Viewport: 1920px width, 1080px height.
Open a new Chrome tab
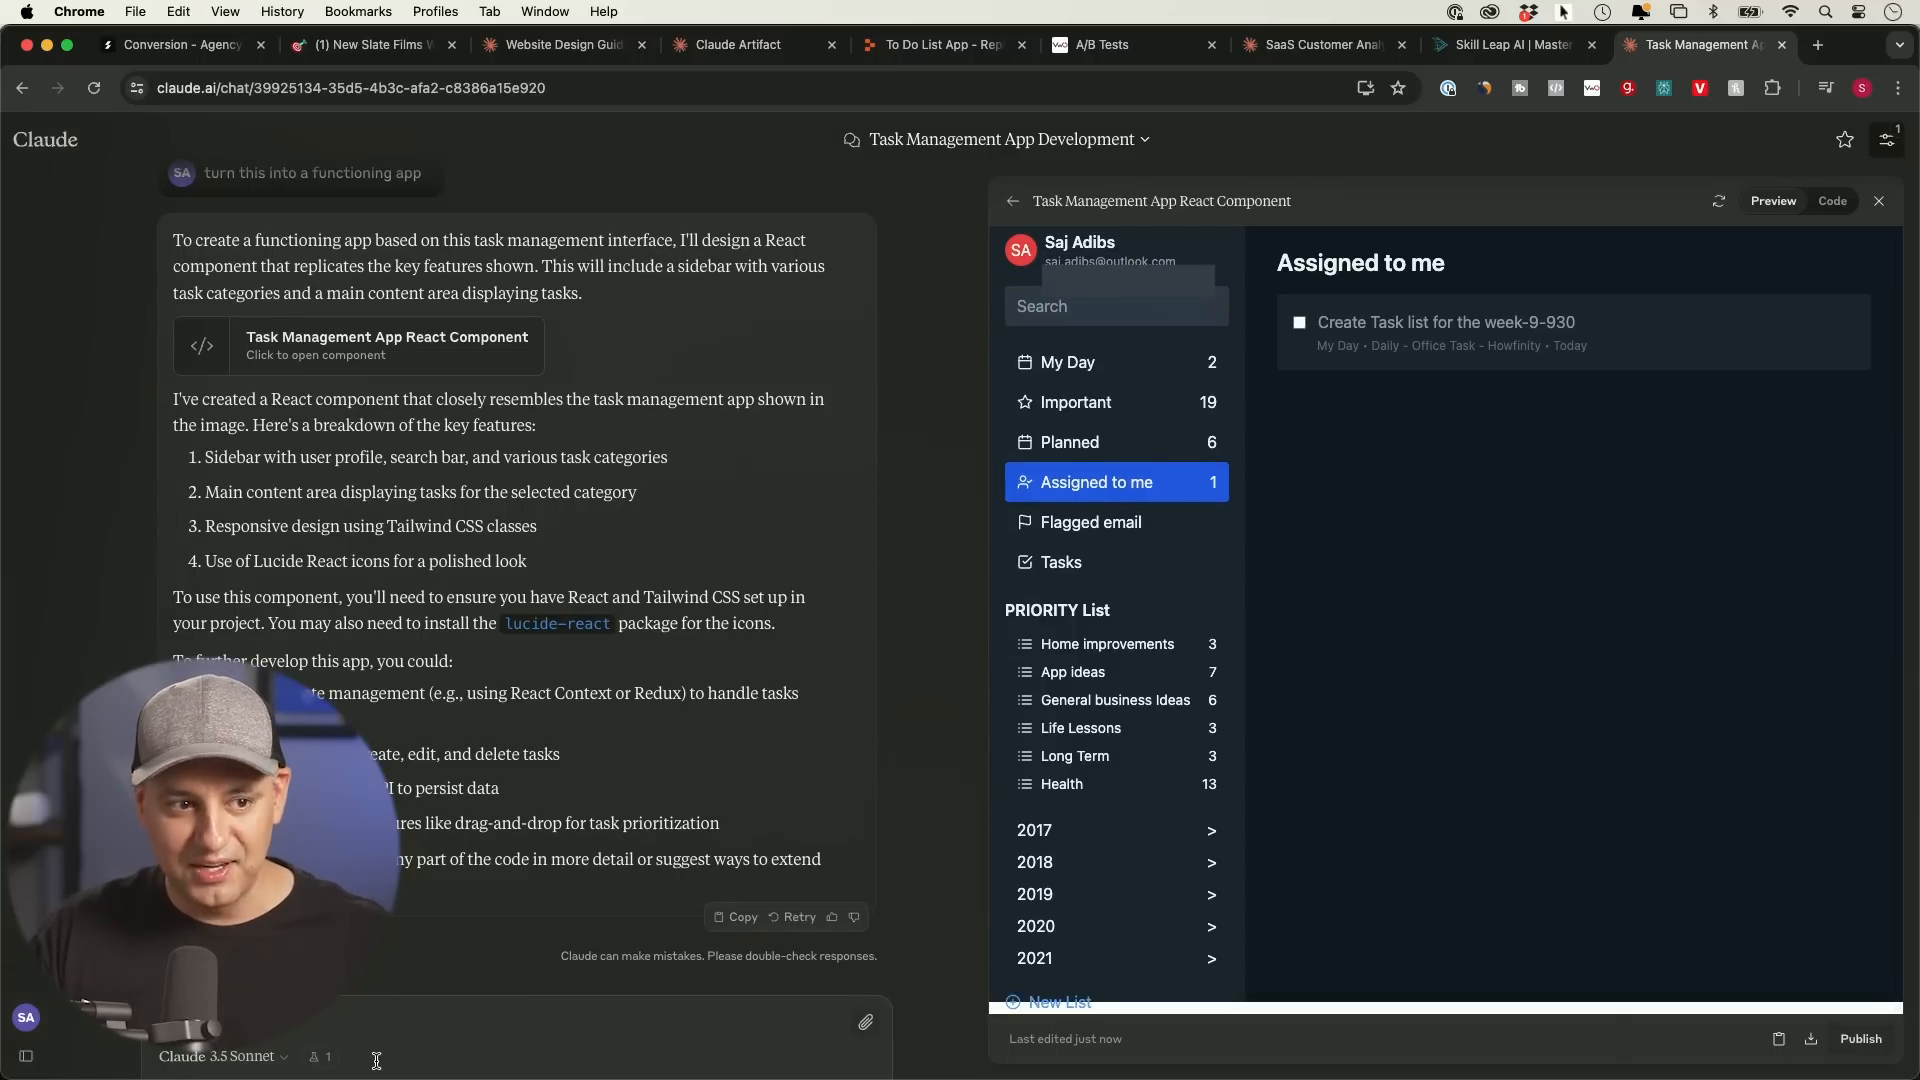pyautogui.click(x=1818, y=45)
